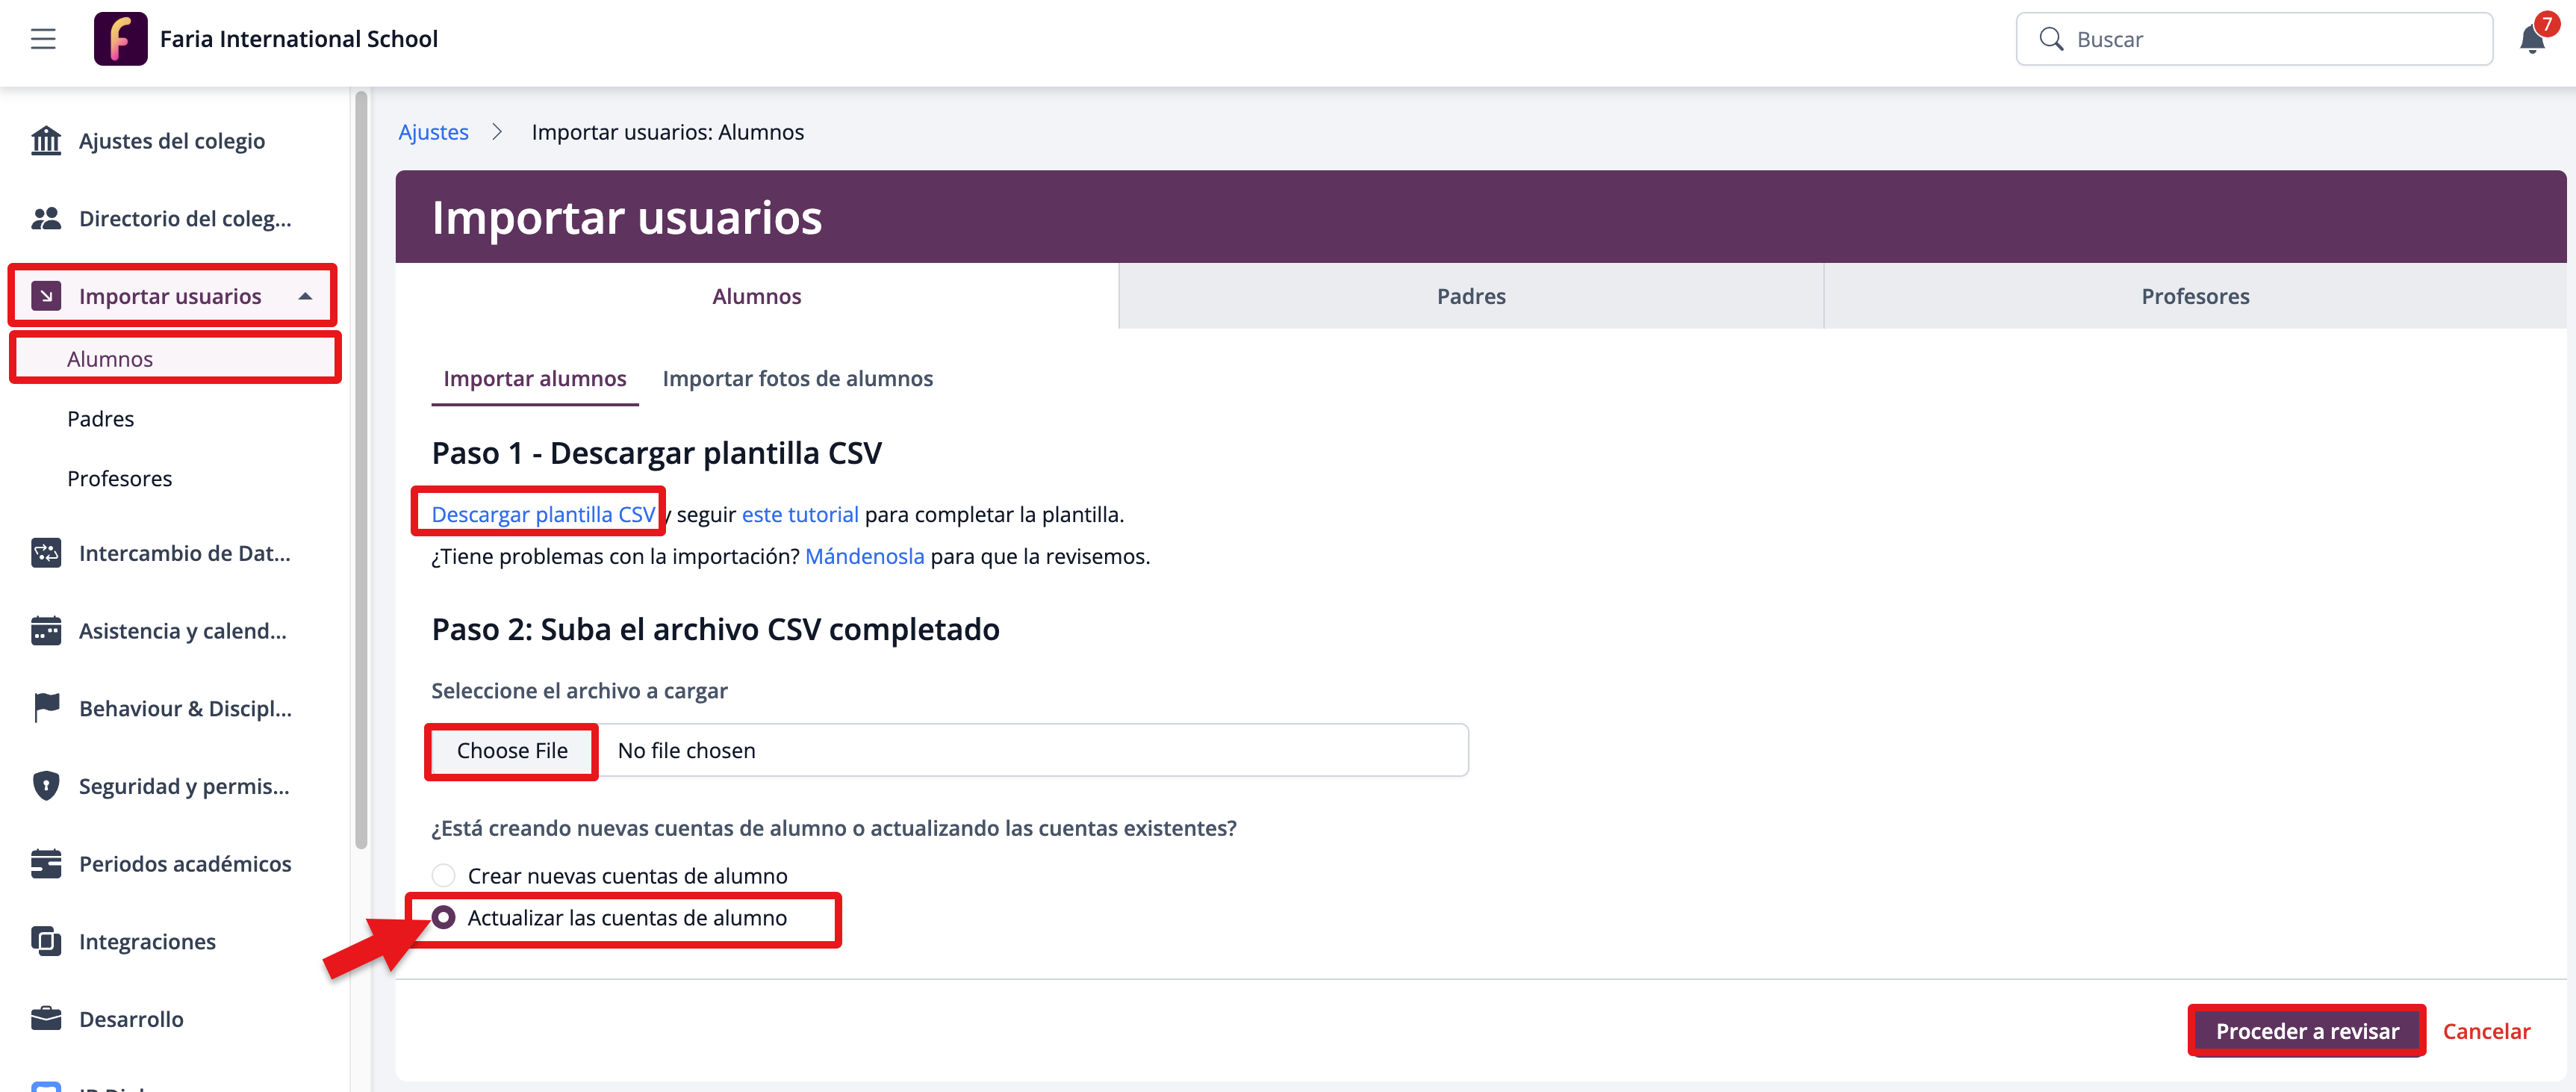This screenshot has width=2576, height=1092.
Task: Open the hamburger menu icon
Action: coord(43,39)
